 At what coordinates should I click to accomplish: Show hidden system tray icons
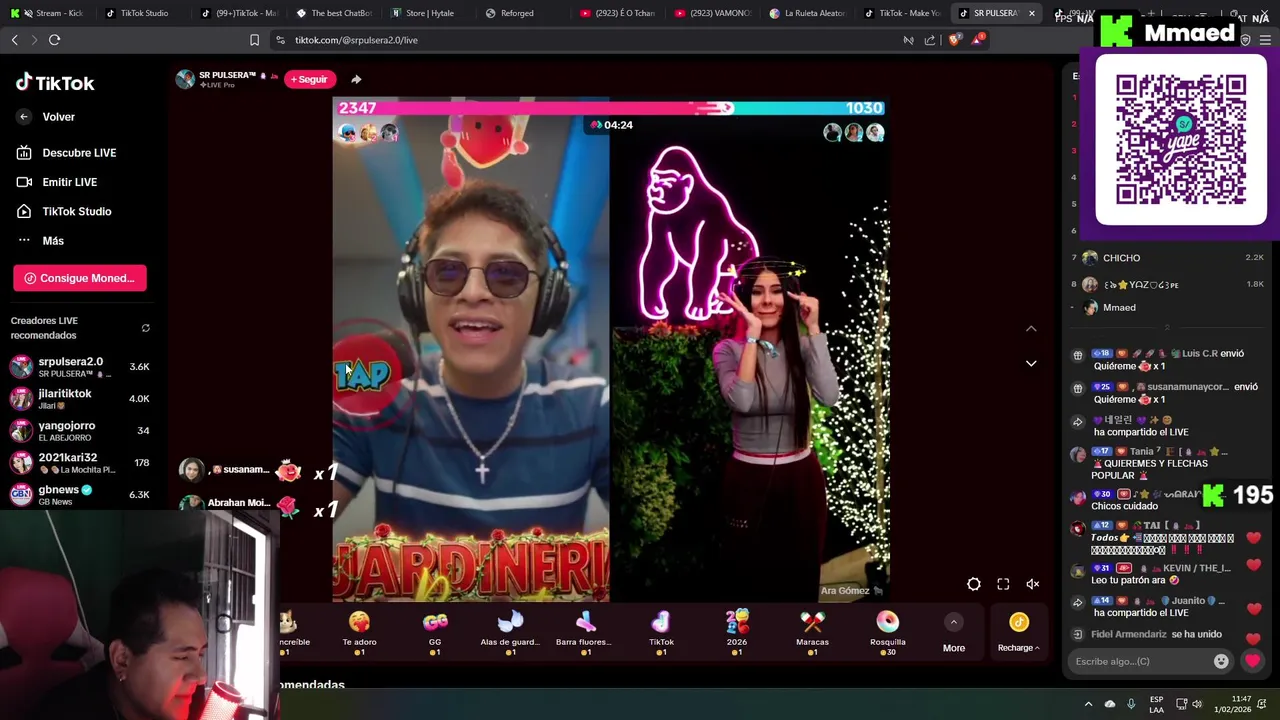coord(1088,704)
